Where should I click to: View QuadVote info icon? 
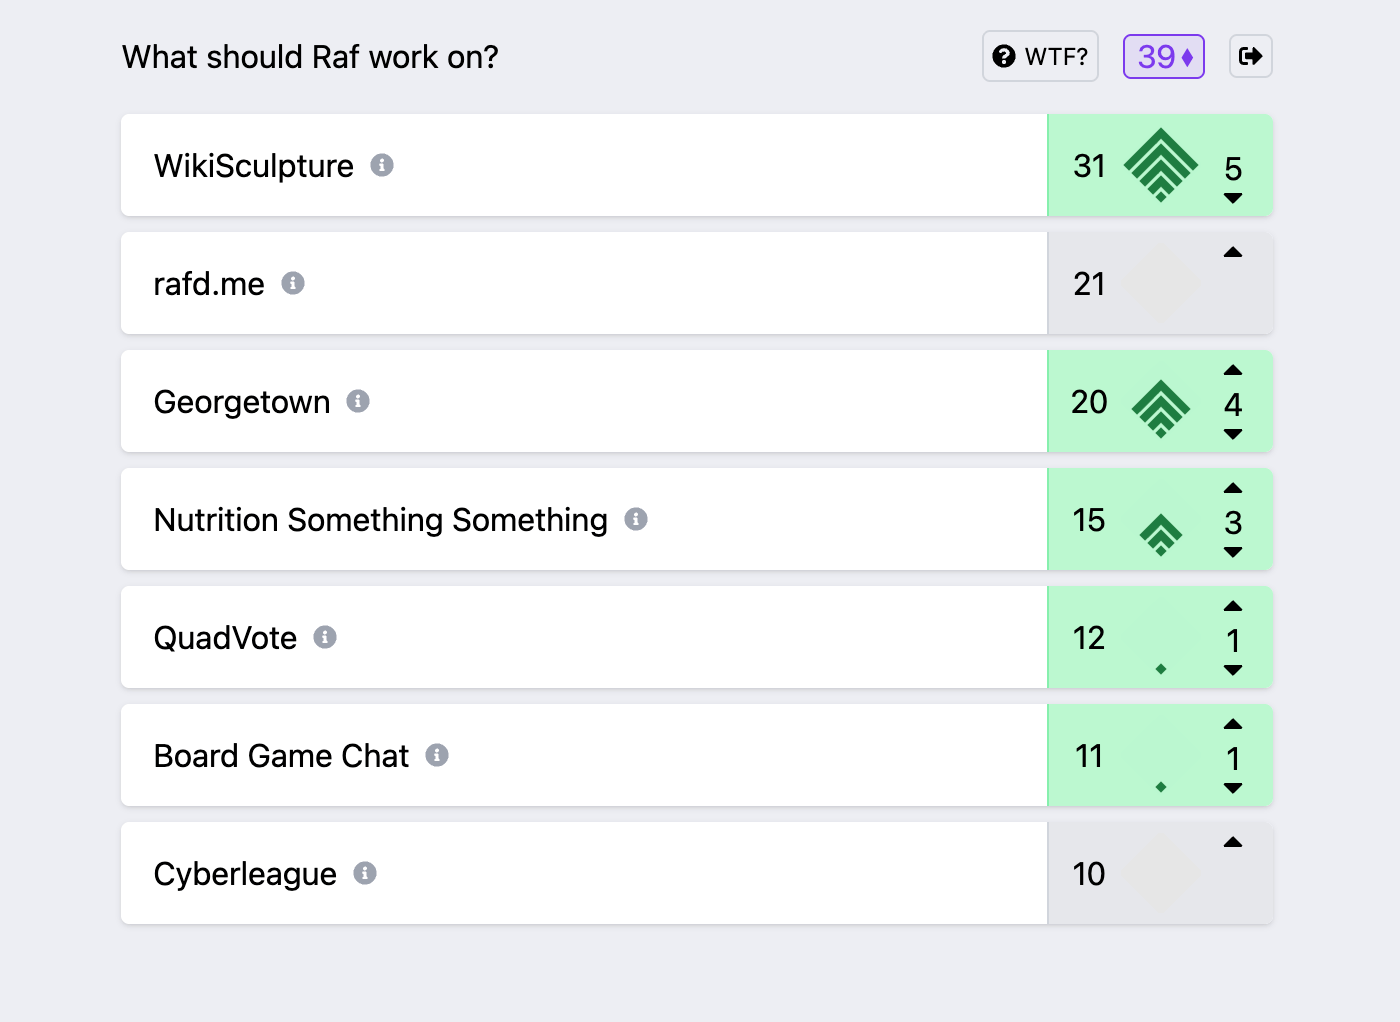[x=325, y=637]
